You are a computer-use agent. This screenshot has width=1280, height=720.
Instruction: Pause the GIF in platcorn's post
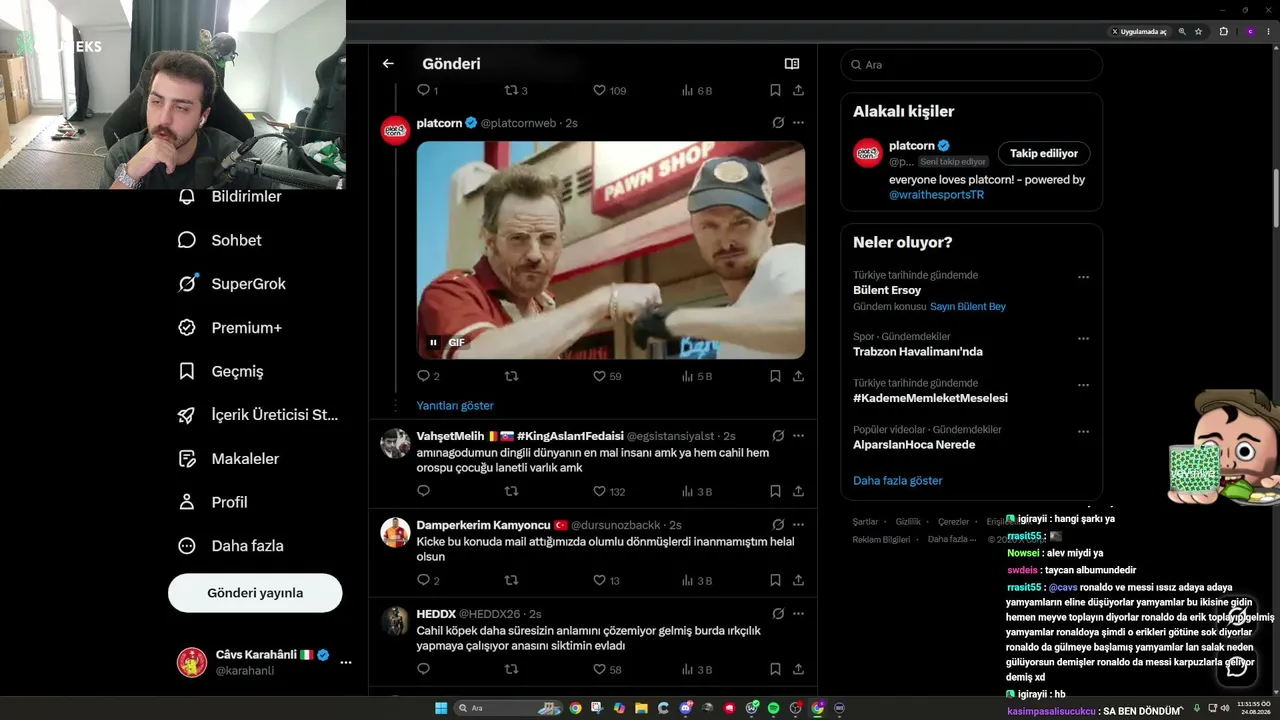(x=433, y=342)
